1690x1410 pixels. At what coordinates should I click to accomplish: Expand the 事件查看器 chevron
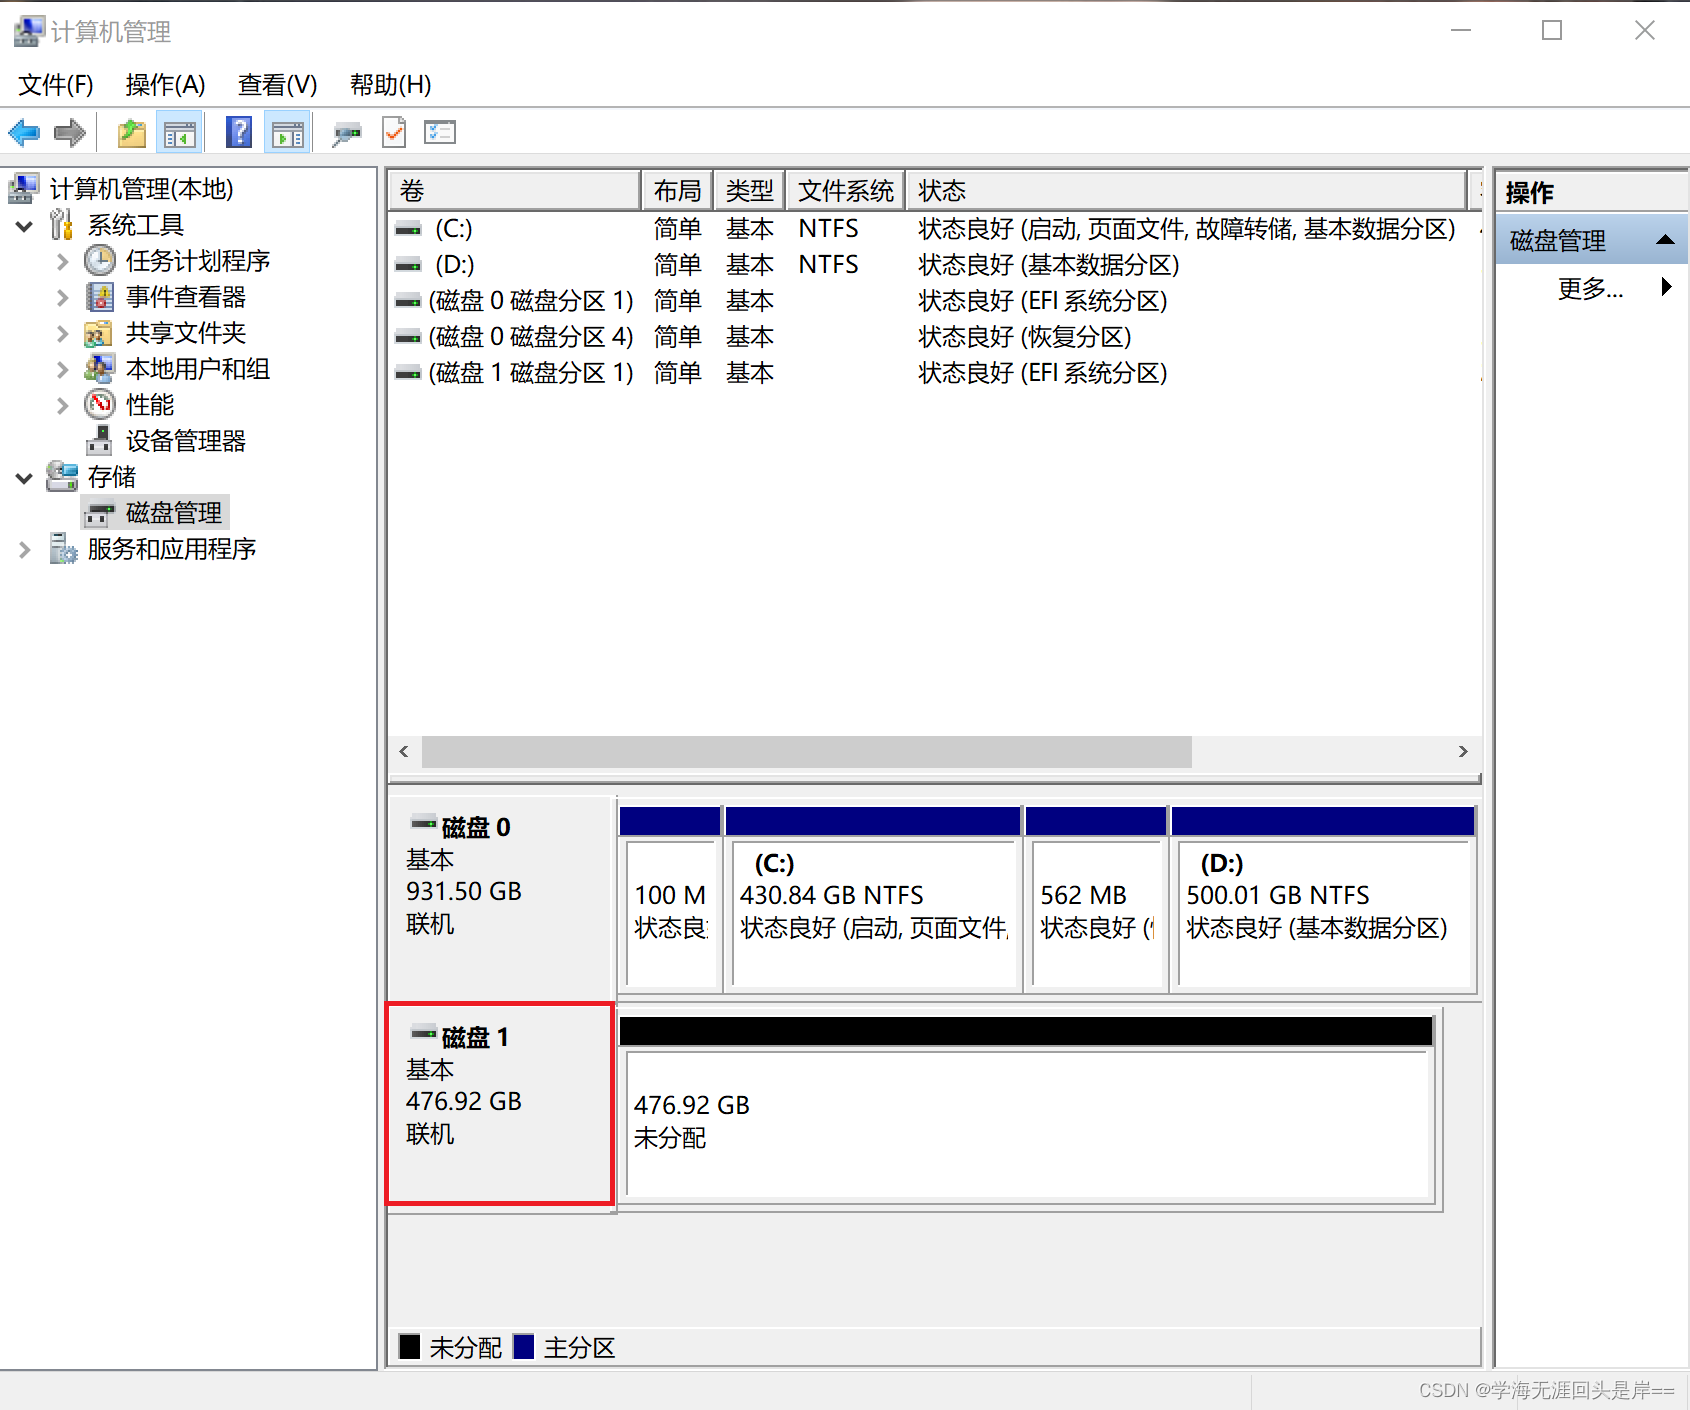pos(63,298)
